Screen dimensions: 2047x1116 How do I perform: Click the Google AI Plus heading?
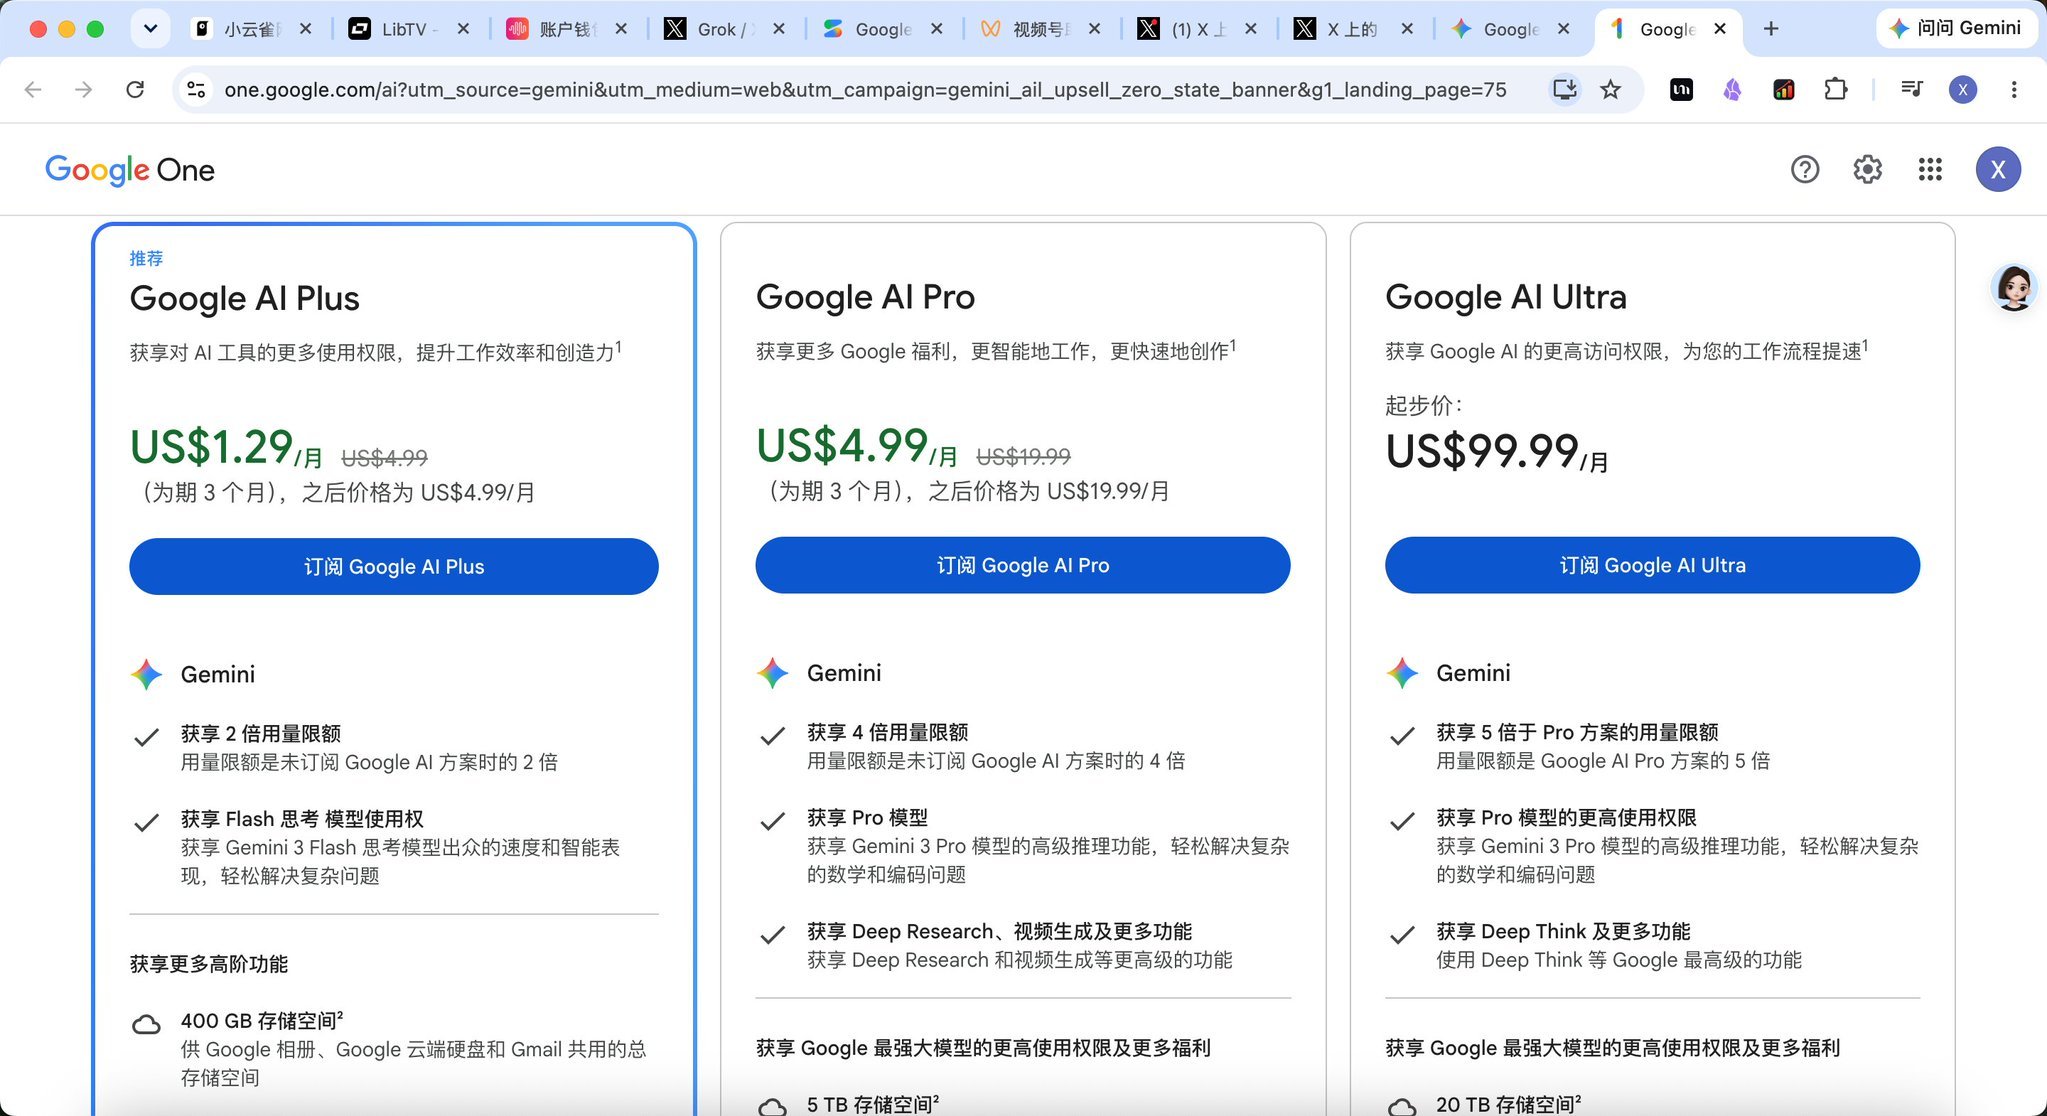[244, 298]
